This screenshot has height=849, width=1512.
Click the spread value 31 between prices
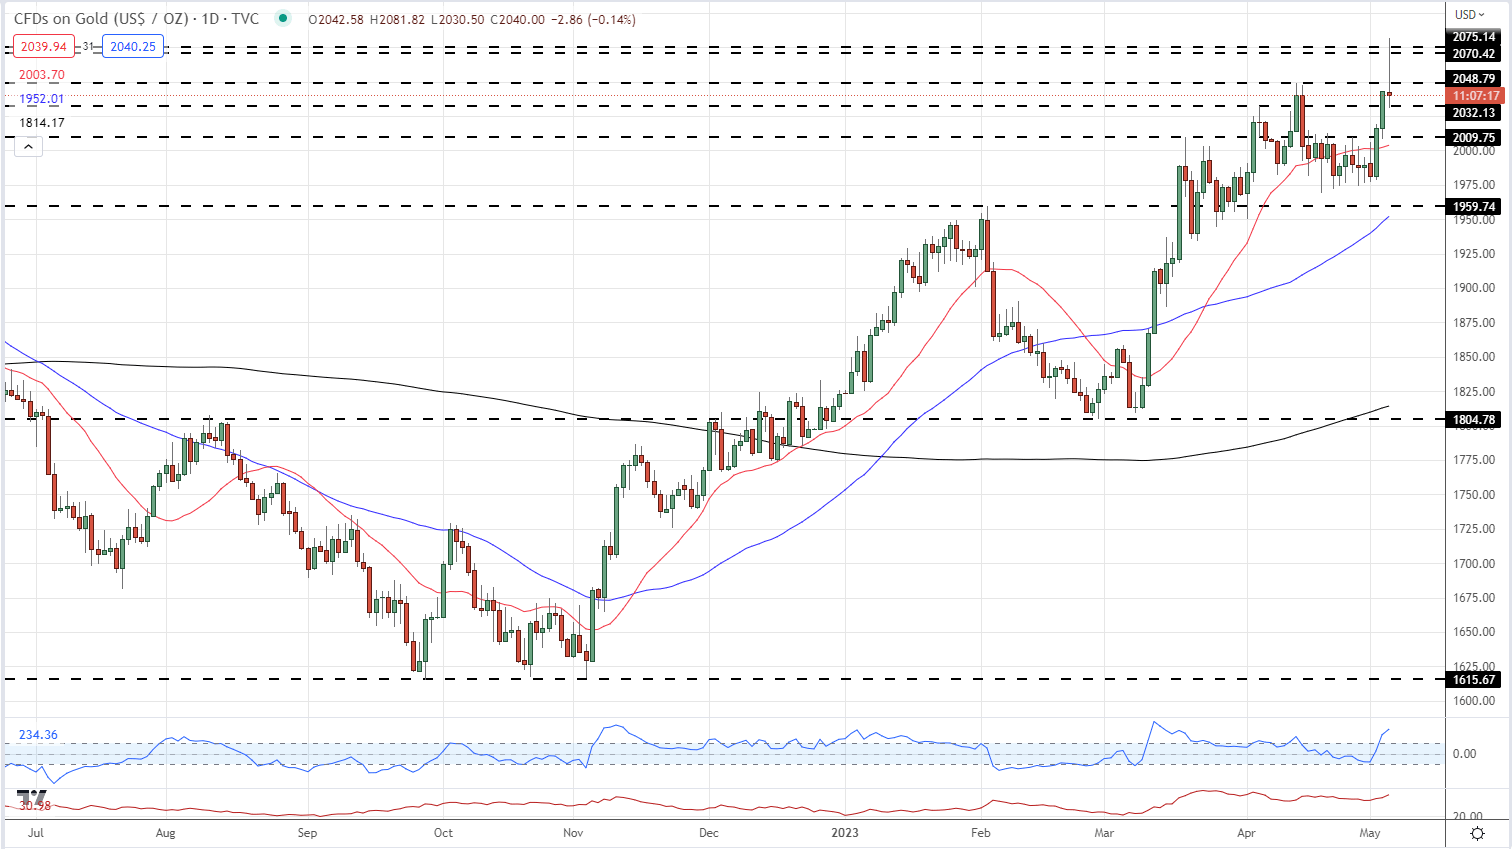point(88,47)
